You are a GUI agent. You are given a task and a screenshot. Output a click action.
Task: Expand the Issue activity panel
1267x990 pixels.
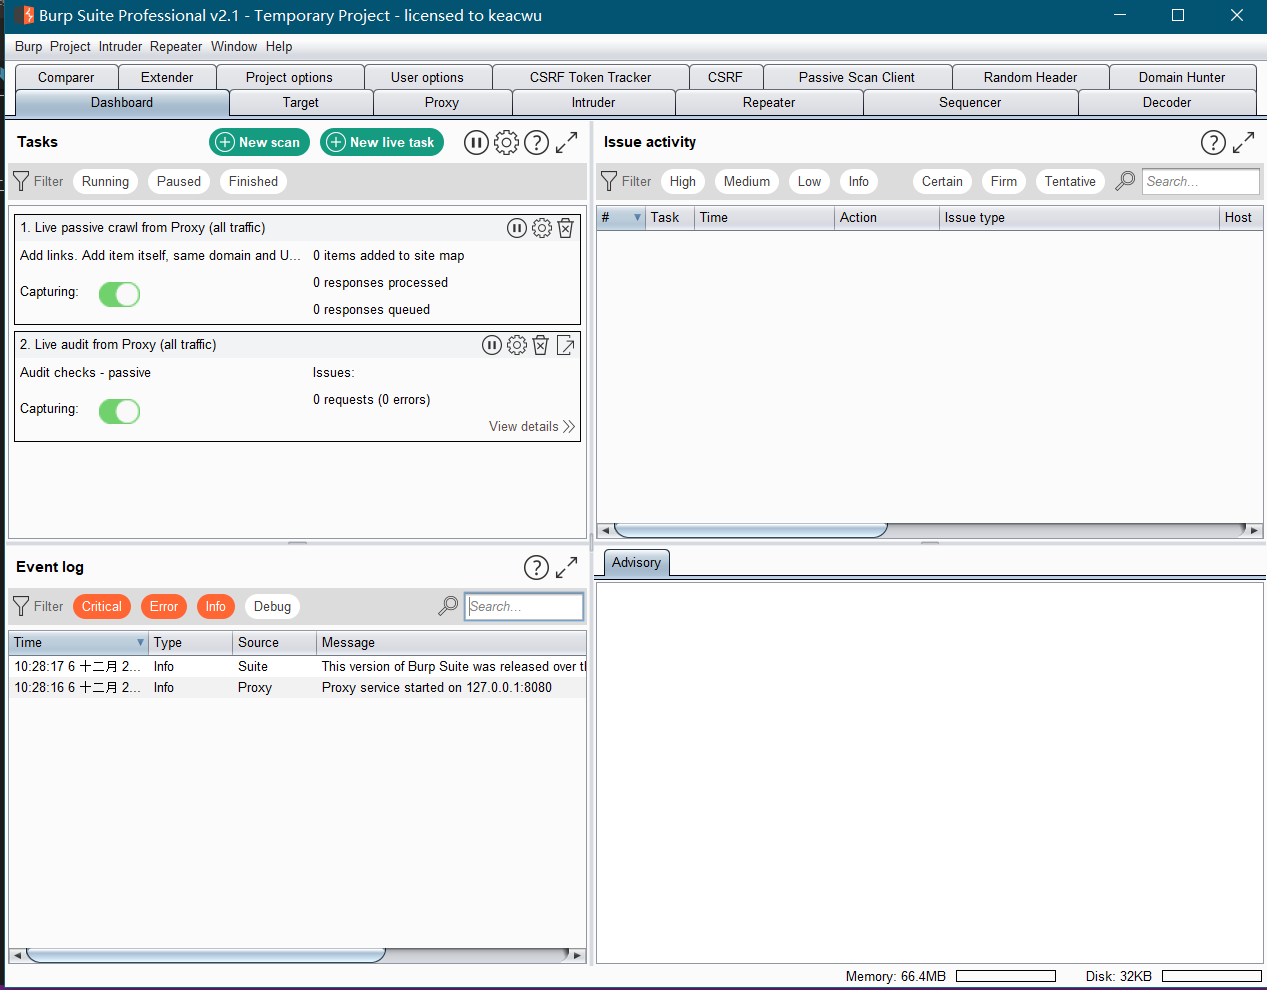click(1243, 143)
